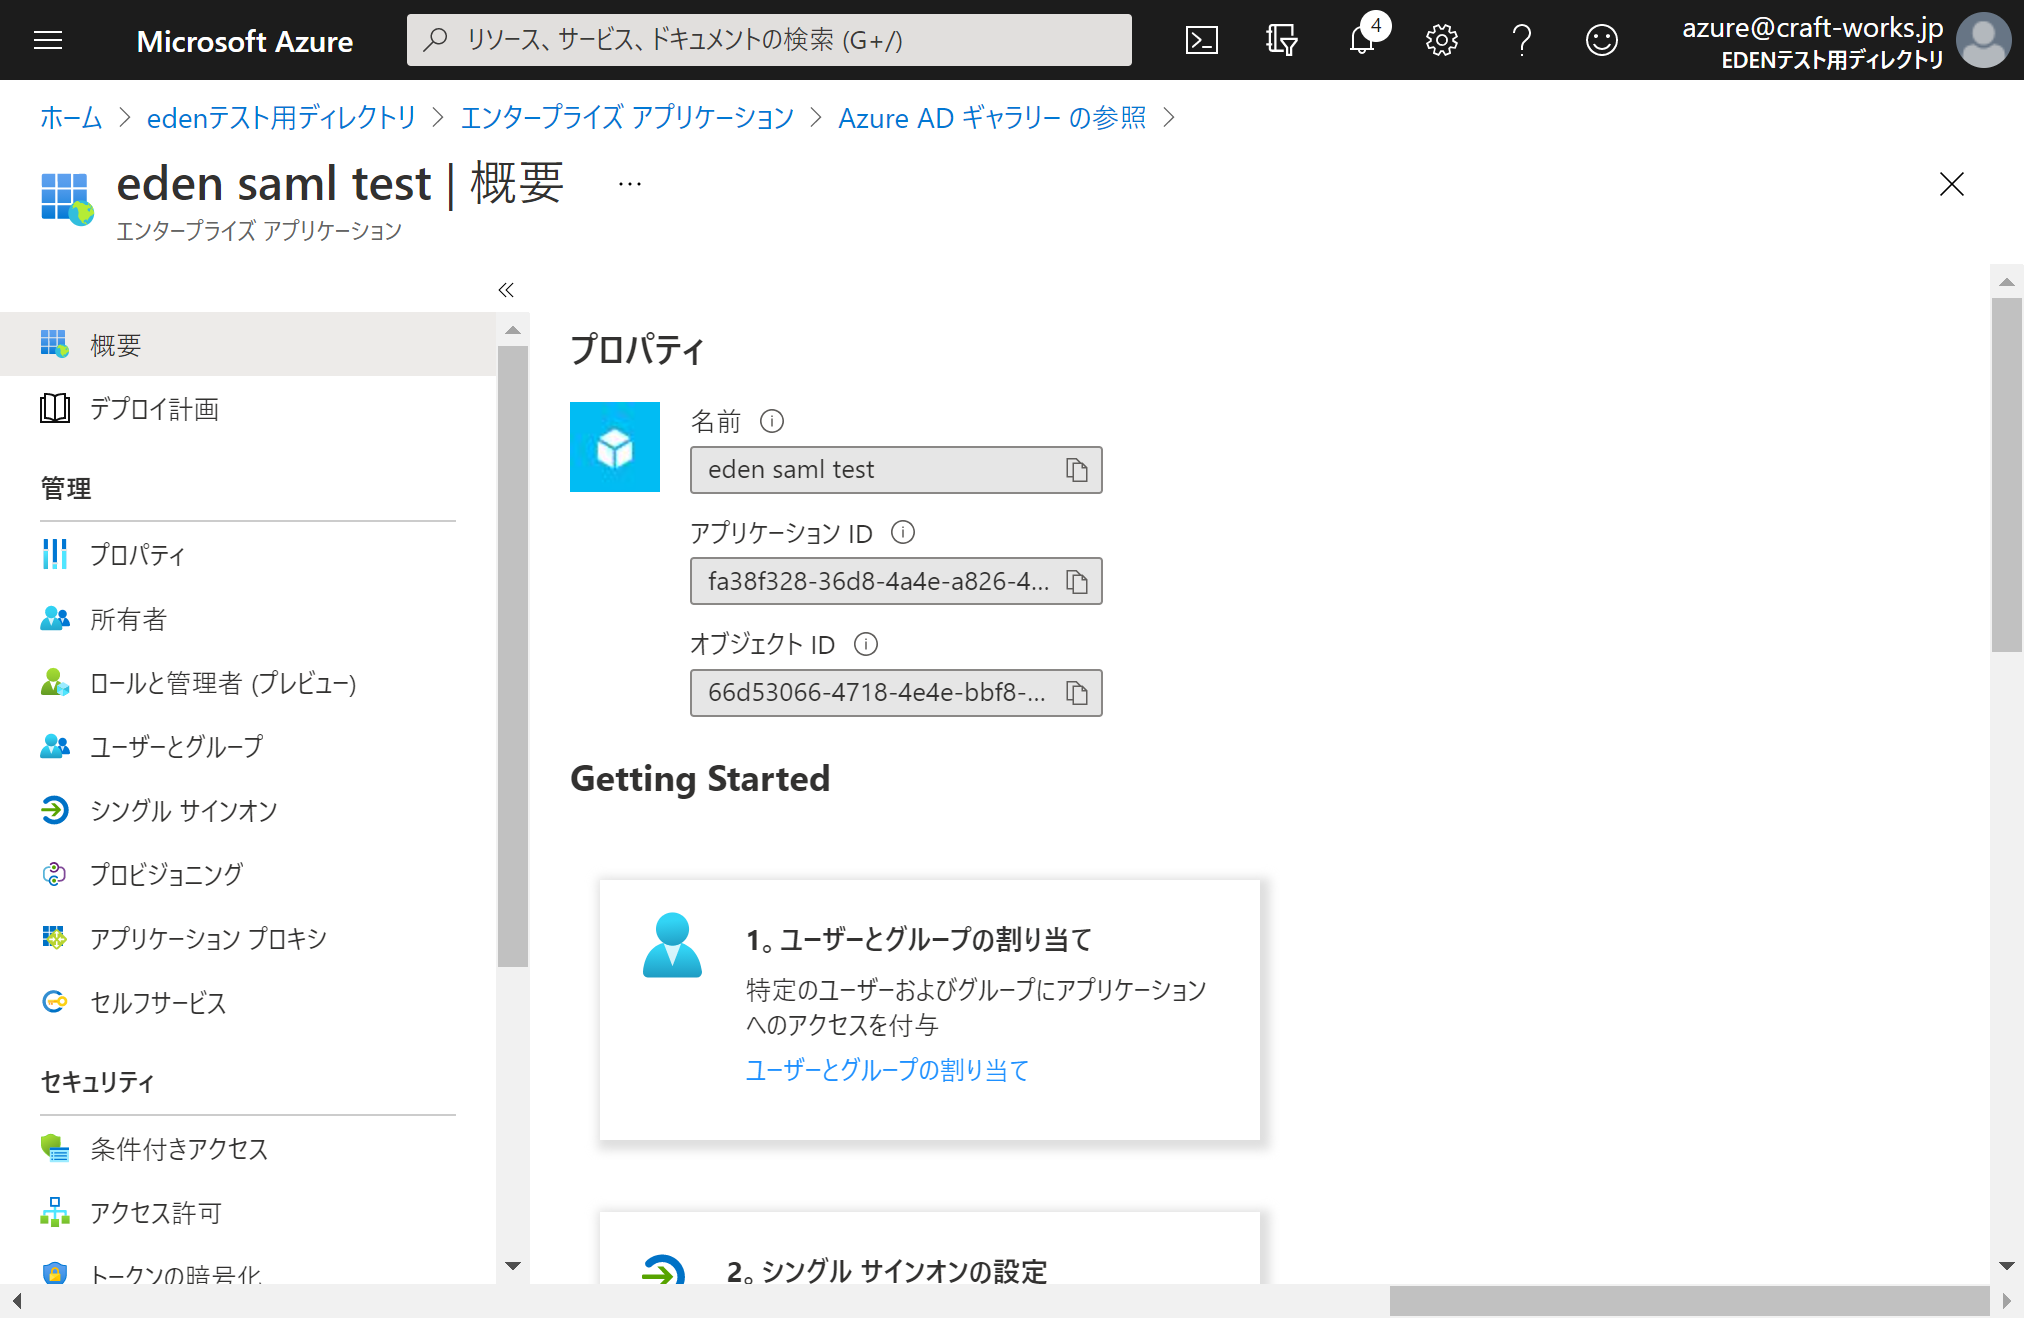Open シングル サインオン menu item
The image size is (2024, 1318).
pyautogui.click(x=248, y=811)
